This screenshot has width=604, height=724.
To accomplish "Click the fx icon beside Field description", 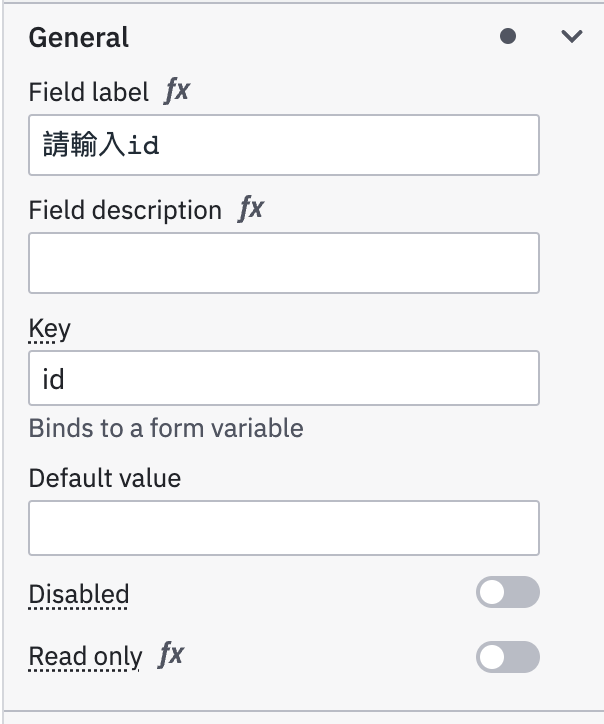I will click(250, 209).
